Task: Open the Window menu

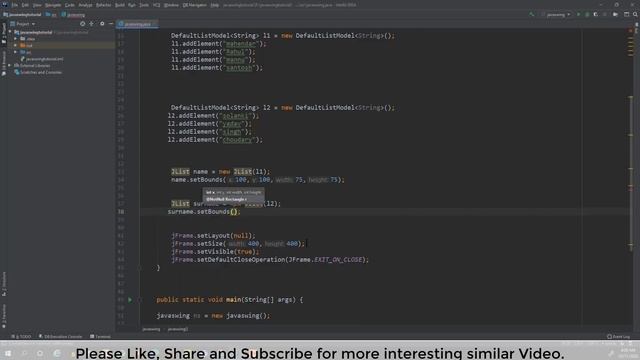Action: [171, 5]
